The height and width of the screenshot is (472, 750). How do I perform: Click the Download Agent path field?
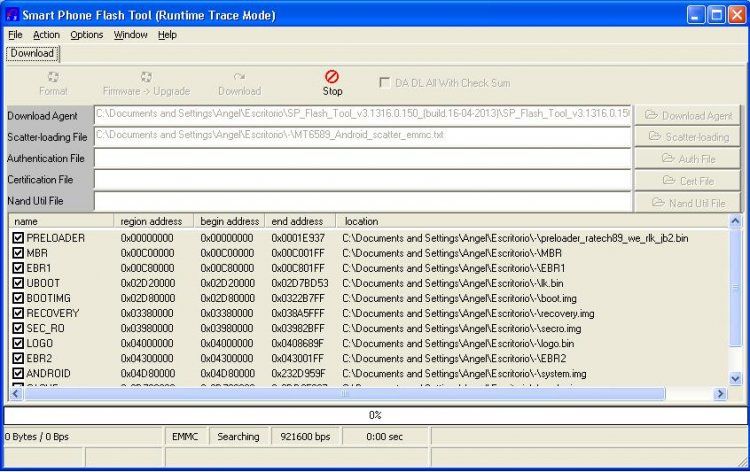coord(363,115)
